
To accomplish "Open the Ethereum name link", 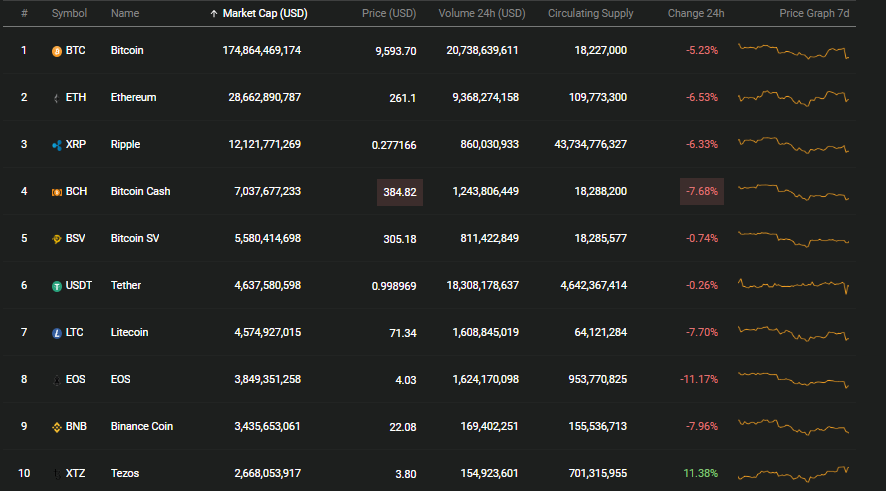I will (133, 97).
